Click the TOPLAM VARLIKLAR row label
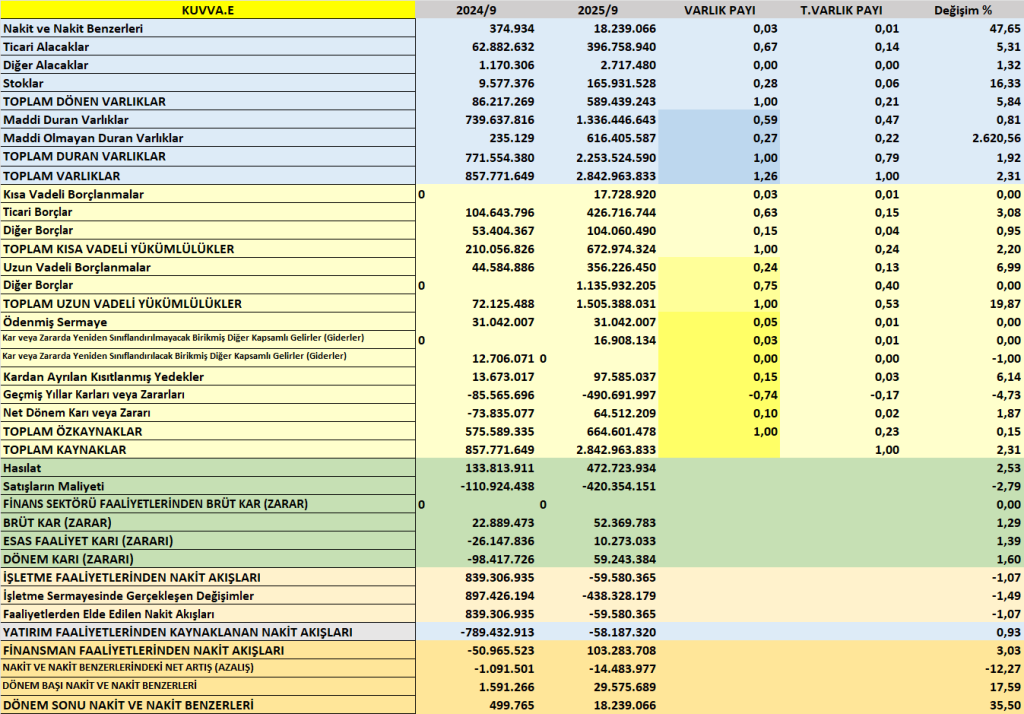The height and width of the screenshot is (714, 1024). [61, 176]
